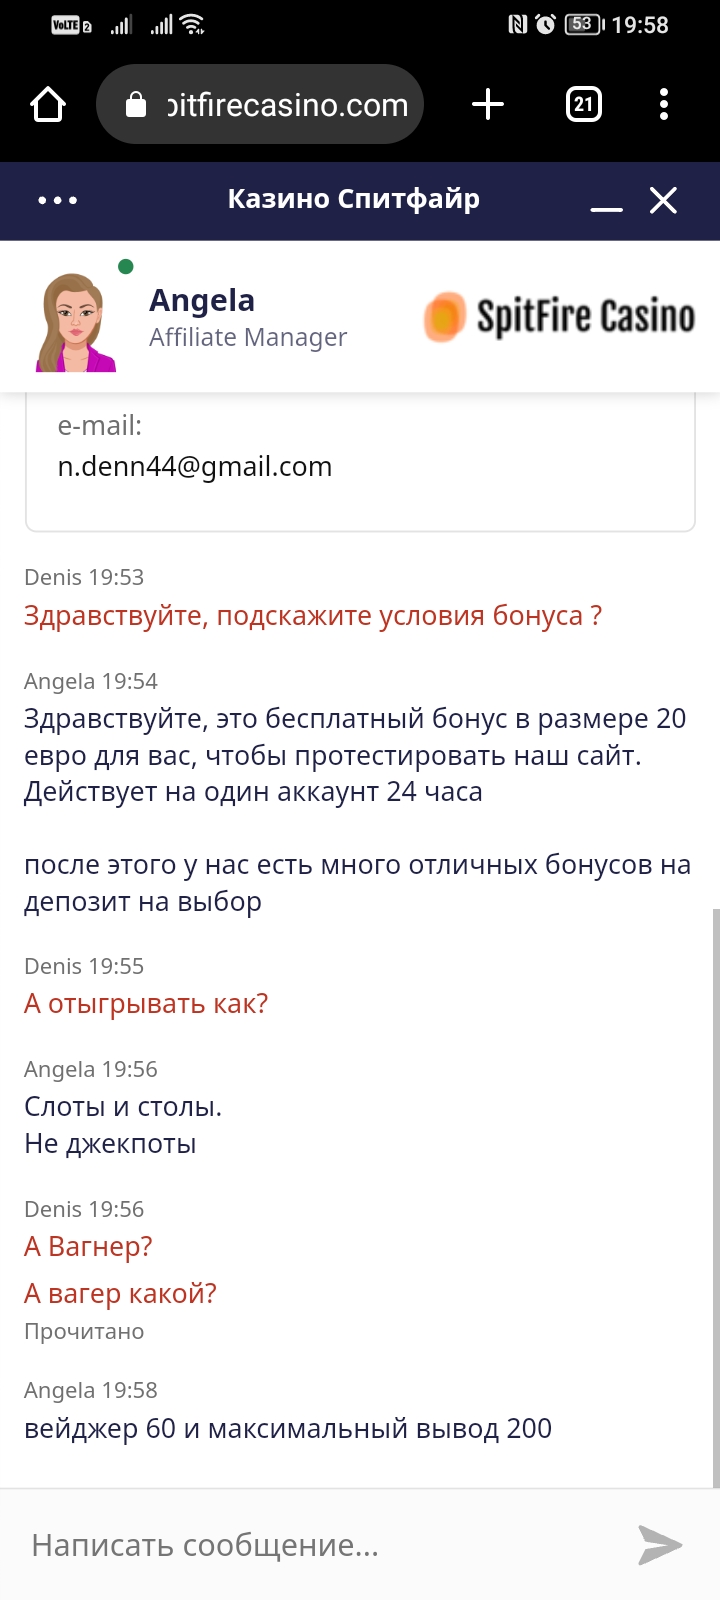This screenshot has height=1600, width=720.
Task: Tap the clock in the status bar
Action: coord(640,25)
